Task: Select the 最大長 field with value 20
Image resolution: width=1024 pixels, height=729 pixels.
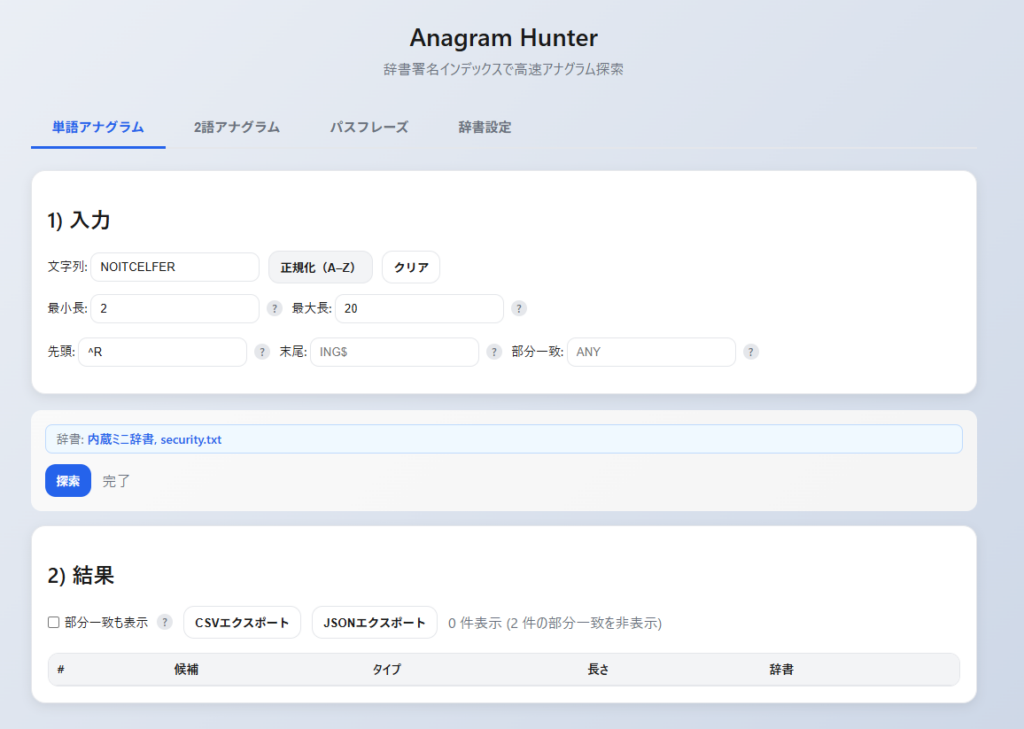Action: tap(419, 309)
